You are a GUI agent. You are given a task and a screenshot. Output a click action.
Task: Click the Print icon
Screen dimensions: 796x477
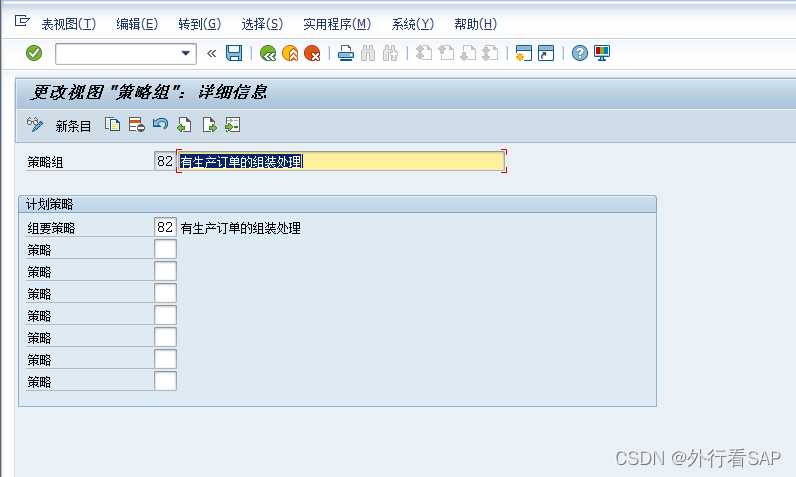point(346,53)
